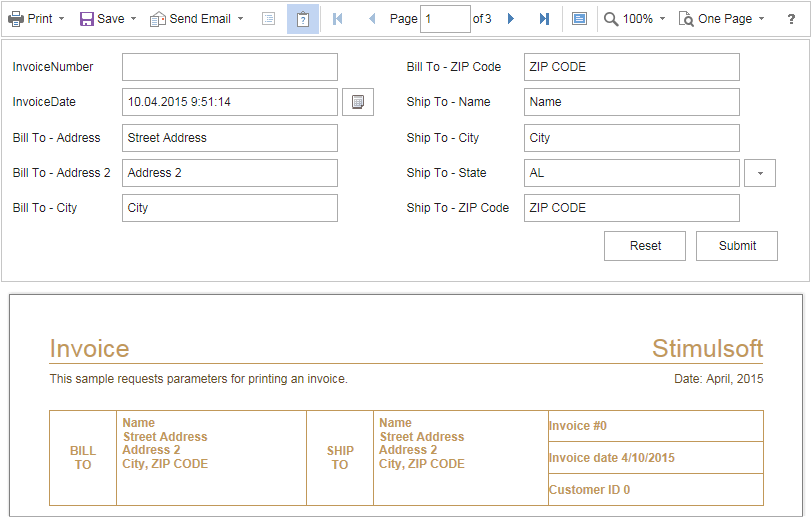Expand the Ship To - State dropdown

(x=759, y=173)
